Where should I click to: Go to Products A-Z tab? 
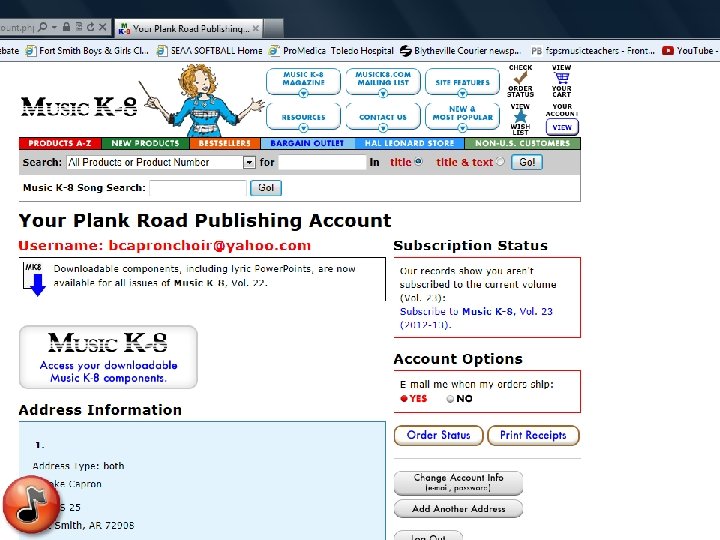60,143
